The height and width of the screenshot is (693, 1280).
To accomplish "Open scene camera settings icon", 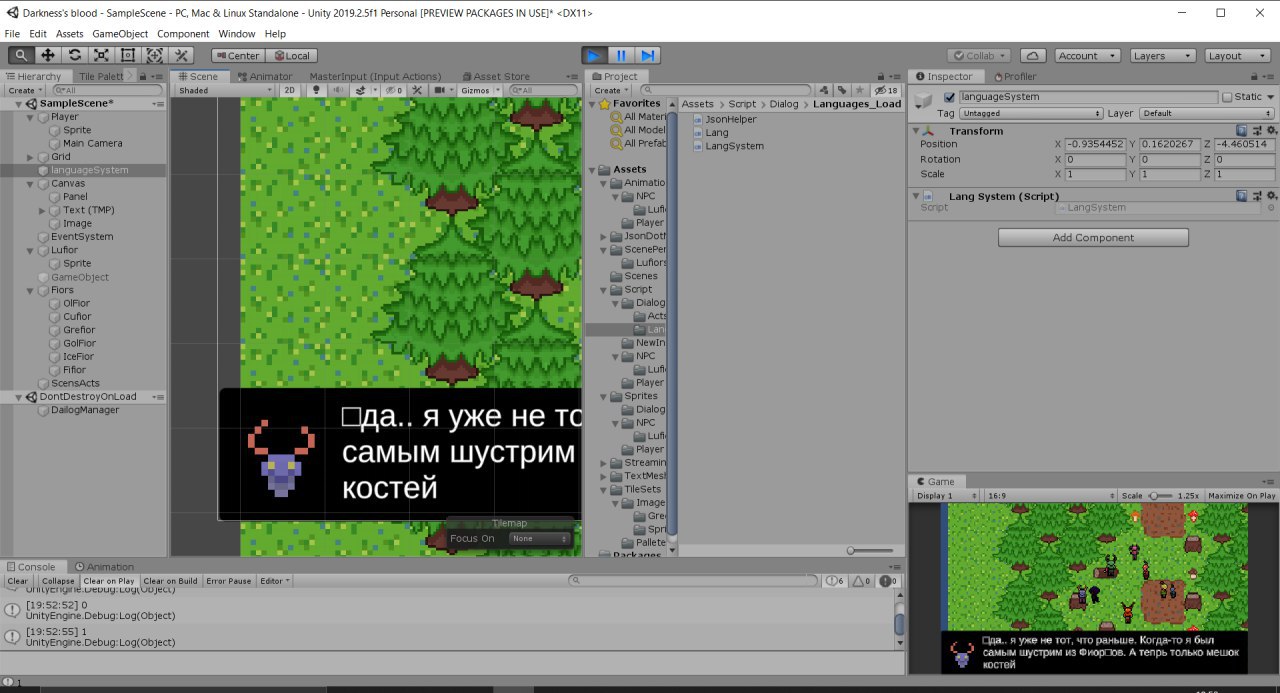I will [x=442, y=90].
